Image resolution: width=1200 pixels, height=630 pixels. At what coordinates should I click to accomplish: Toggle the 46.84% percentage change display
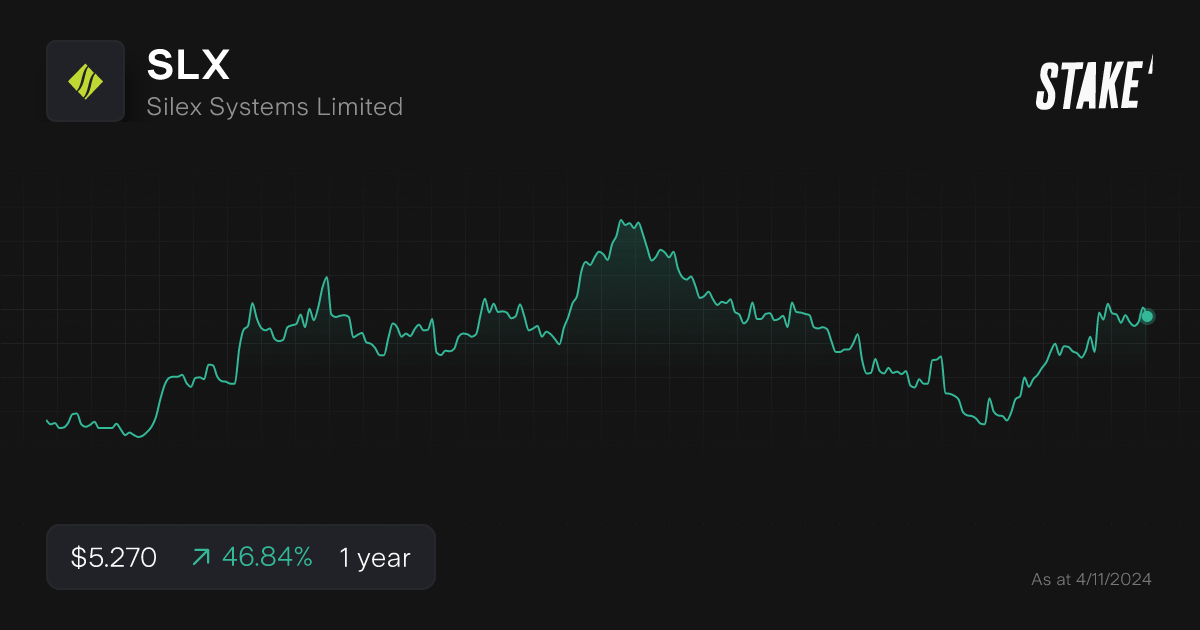(265, 557)
